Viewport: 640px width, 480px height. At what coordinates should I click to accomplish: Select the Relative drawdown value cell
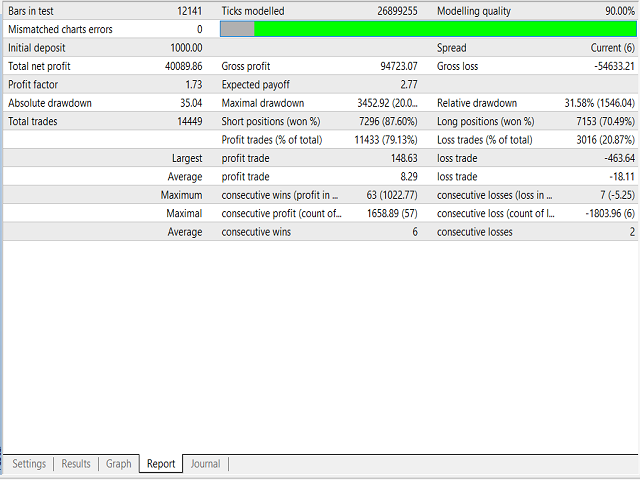click(x=599, y=103)
